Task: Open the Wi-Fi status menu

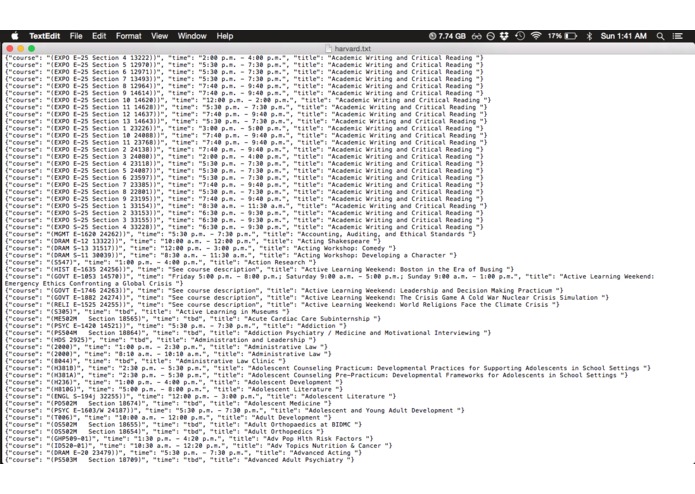Action: tap(536, 36)
